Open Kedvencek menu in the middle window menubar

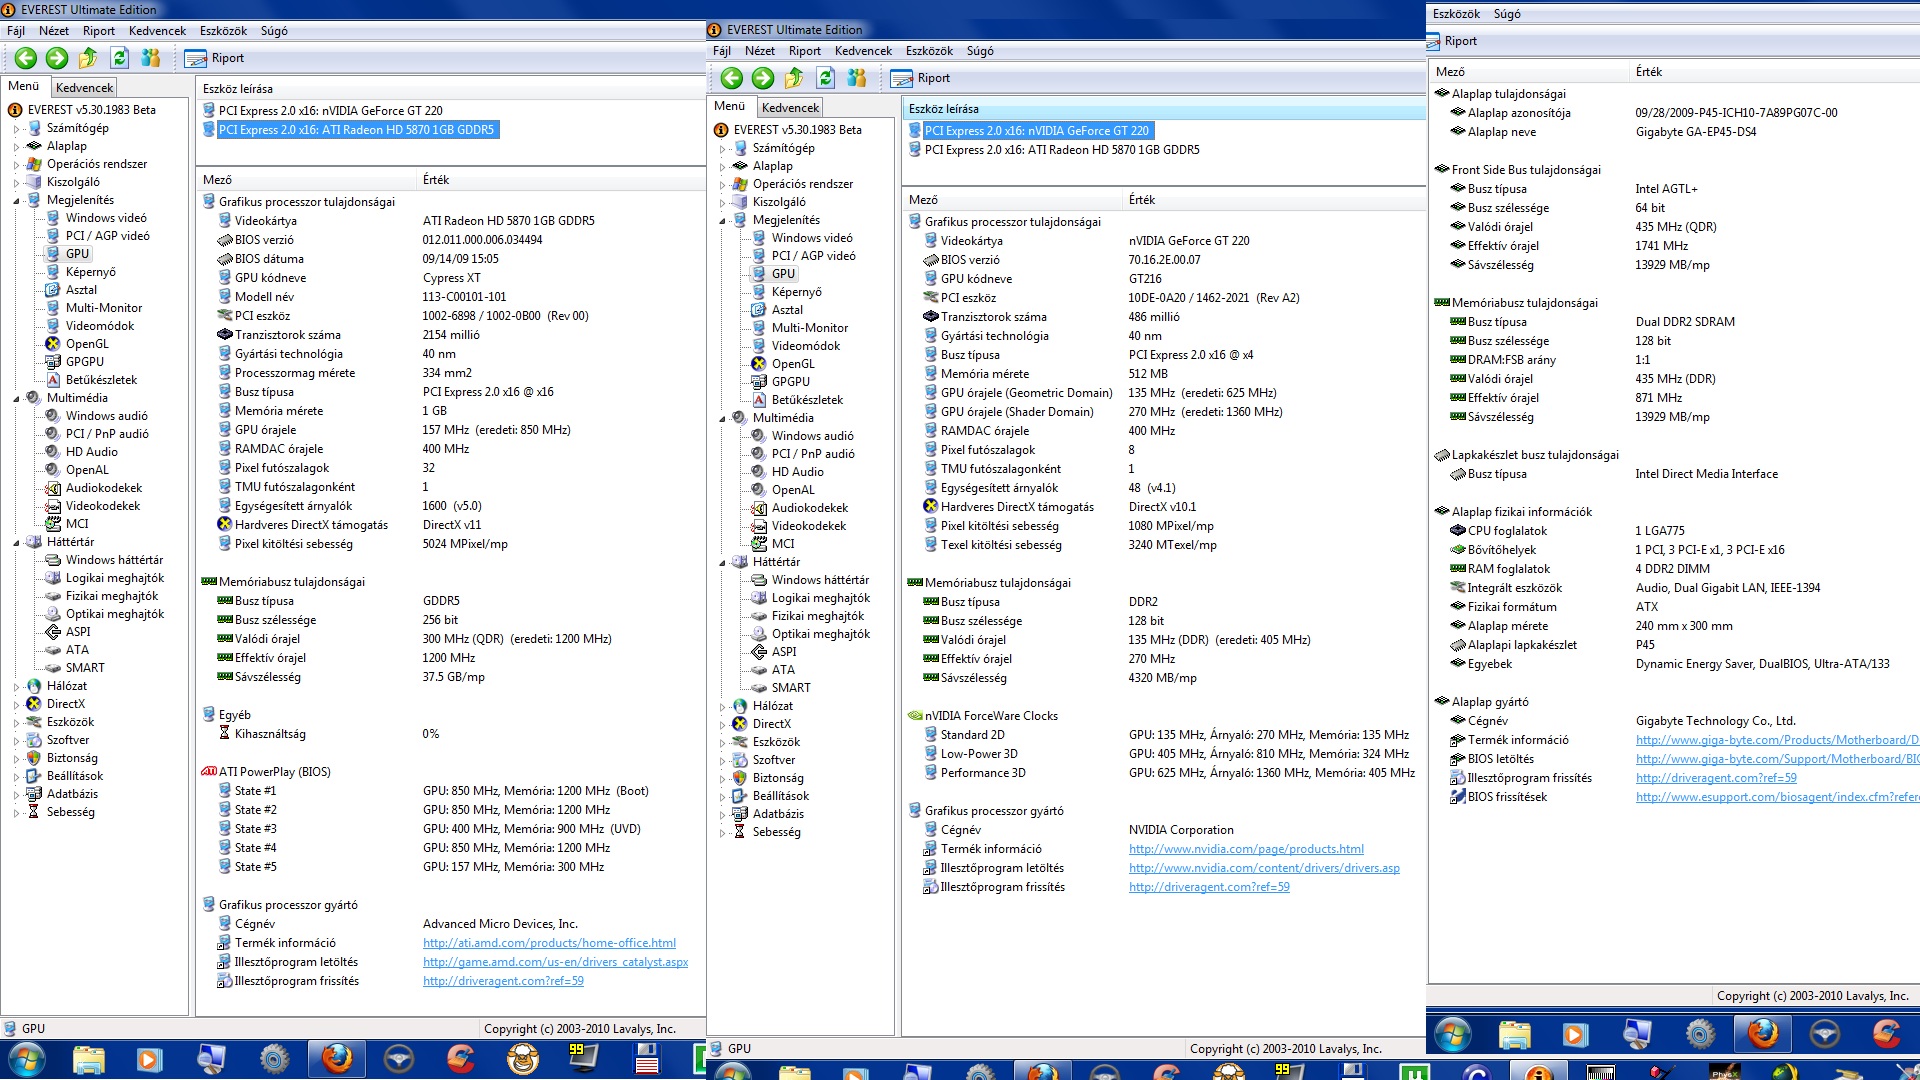pyautogui.click(x=863, y=51)
